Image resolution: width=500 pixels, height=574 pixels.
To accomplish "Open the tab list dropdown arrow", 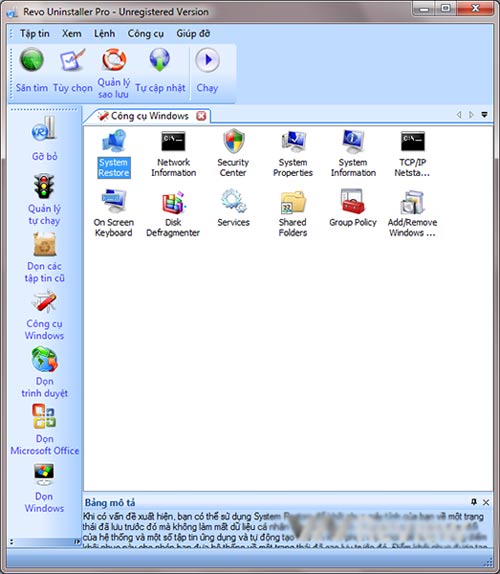I will click(484, 115).
